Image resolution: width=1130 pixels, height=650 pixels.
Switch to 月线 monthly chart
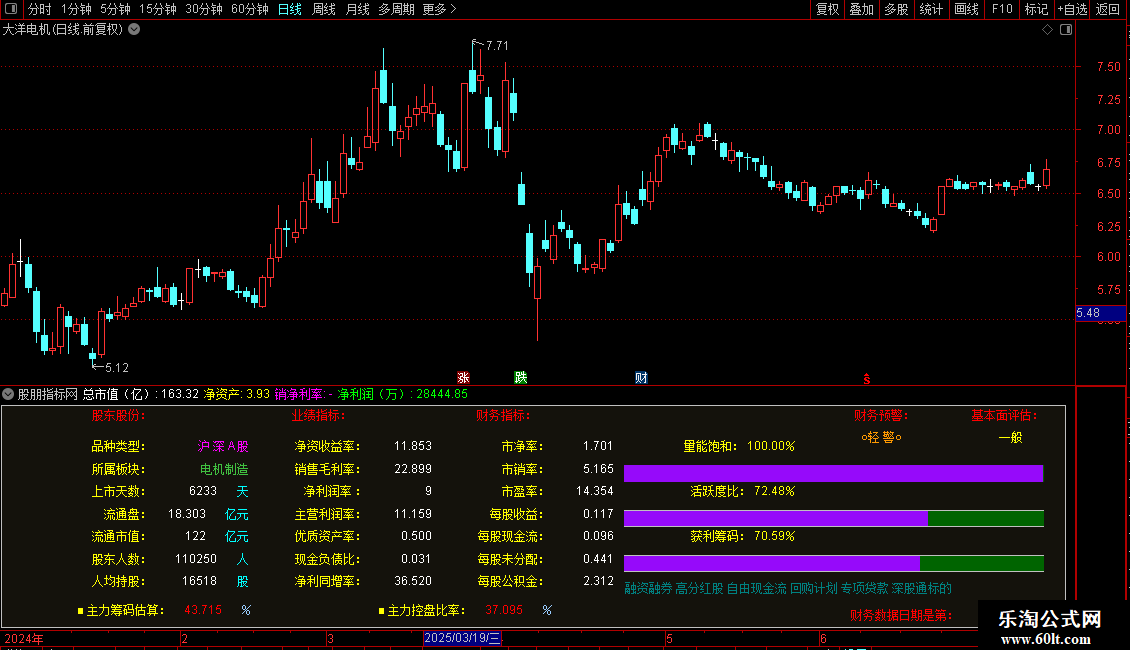357,9
